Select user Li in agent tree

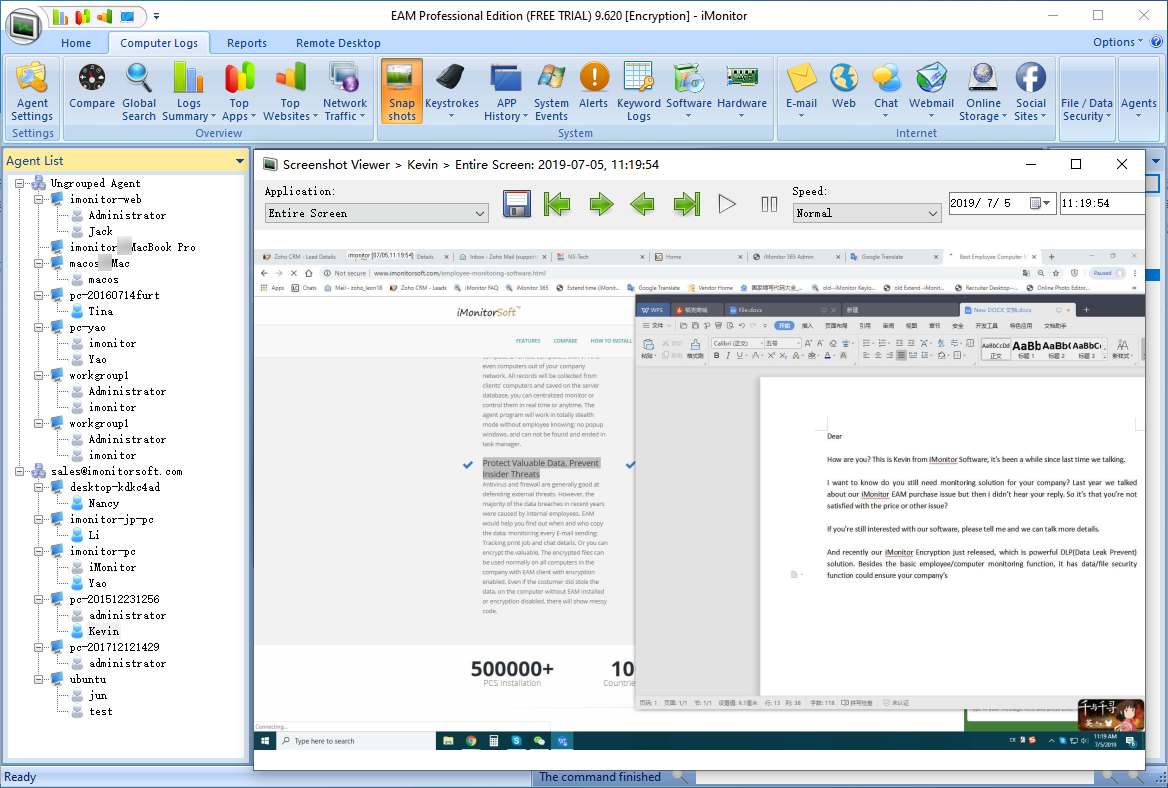pyautogui.click(x=94, y=536)
